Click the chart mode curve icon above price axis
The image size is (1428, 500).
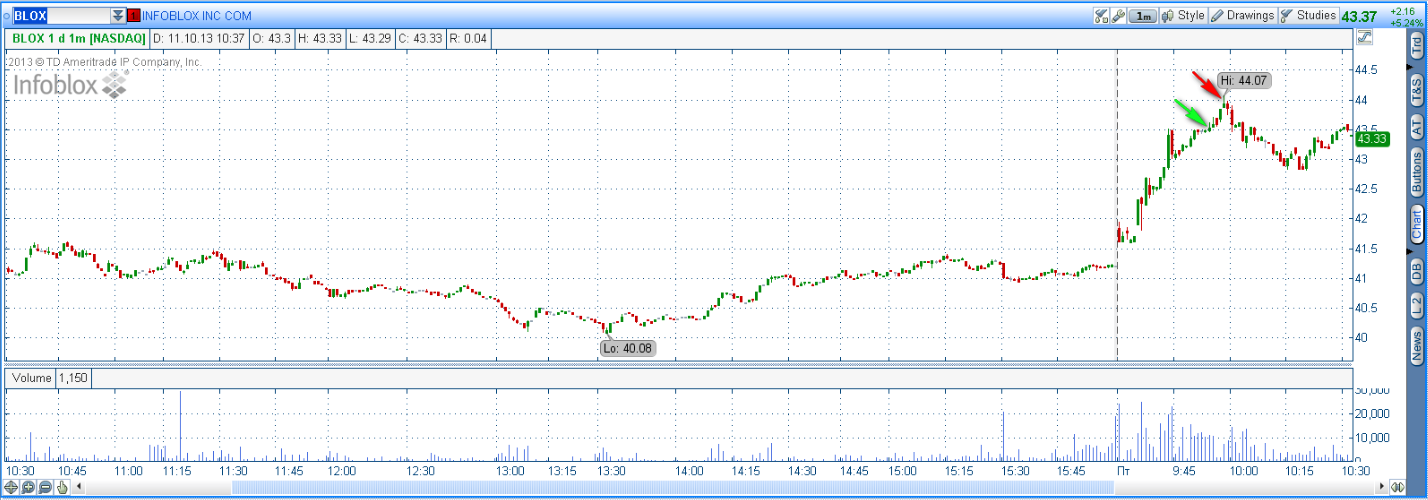pyautogui.click(x=1365, y=38)
